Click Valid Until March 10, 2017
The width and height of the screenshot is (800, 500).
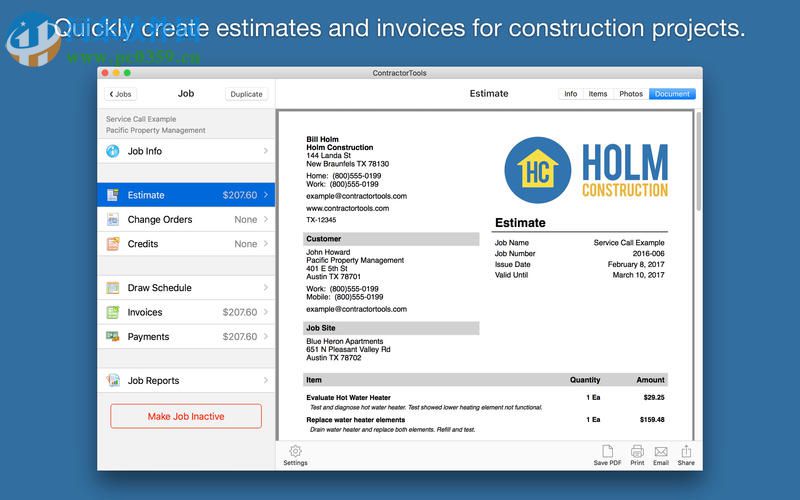point(638,275)
